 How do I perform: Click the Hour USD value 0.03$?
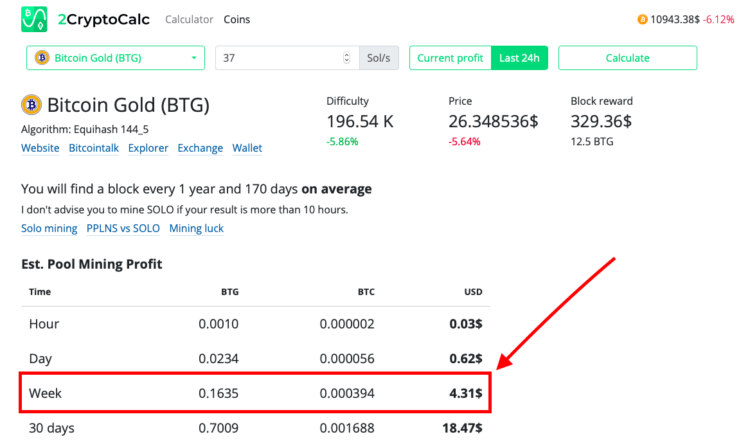pyautogui.click(x=465, y=324)
